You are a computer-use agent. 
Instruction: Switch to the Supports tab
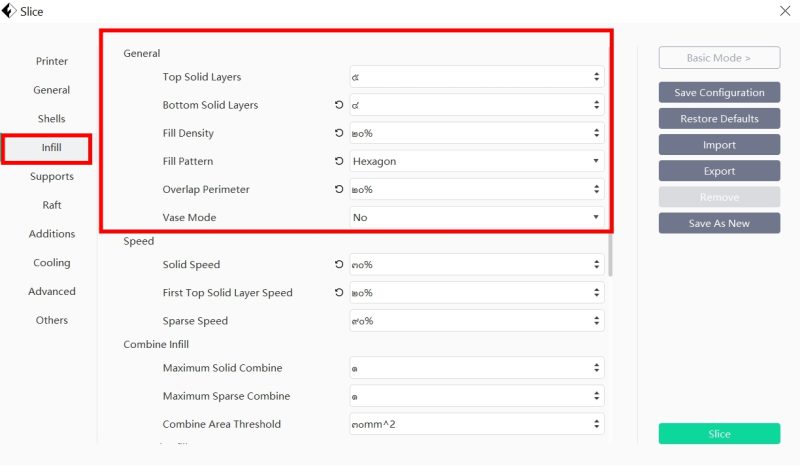[52, 176]
